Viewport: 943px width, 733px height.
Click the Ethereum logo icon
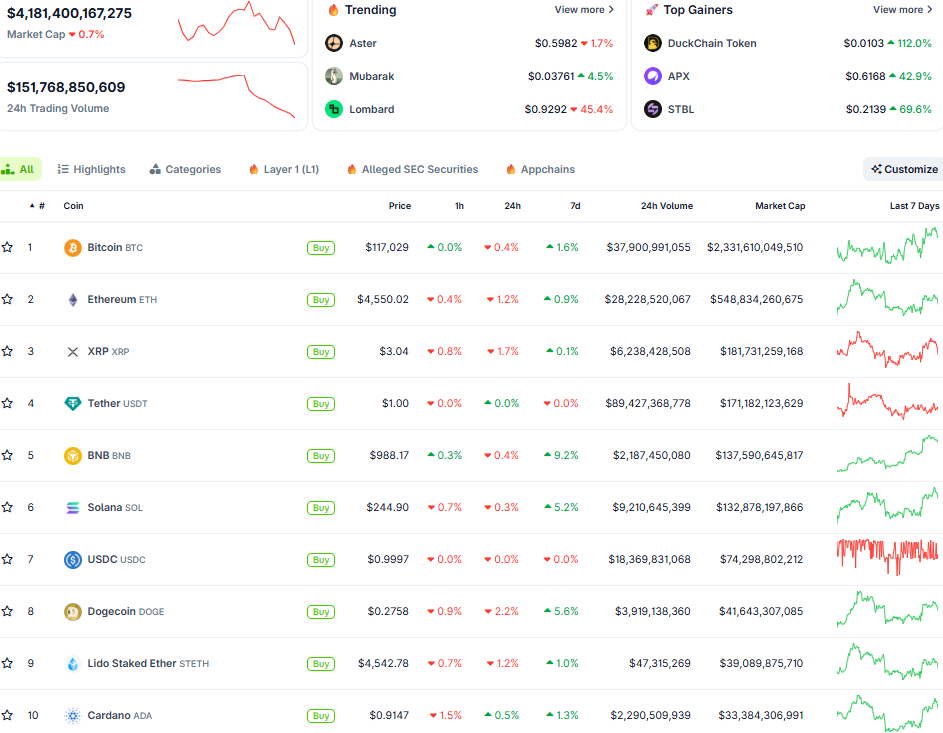(x=71, y=298)
